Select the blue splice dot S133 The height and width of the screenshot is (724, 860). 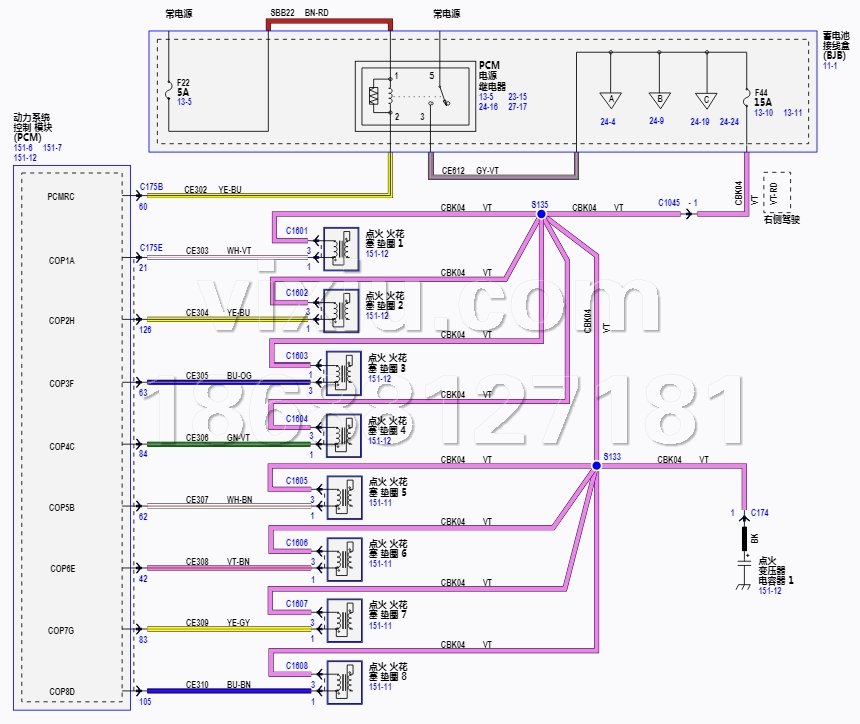tap(597, 465)
